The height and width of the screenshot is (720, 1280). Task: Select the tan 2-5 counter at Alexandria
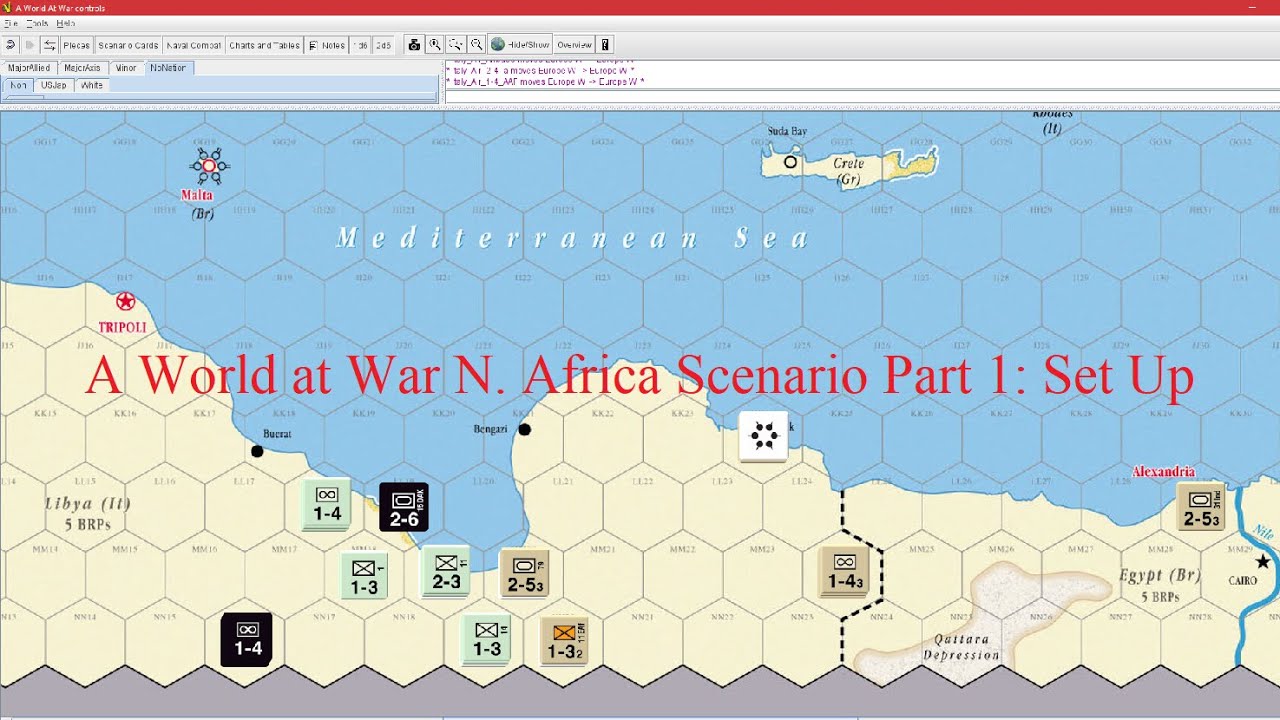1201,507
